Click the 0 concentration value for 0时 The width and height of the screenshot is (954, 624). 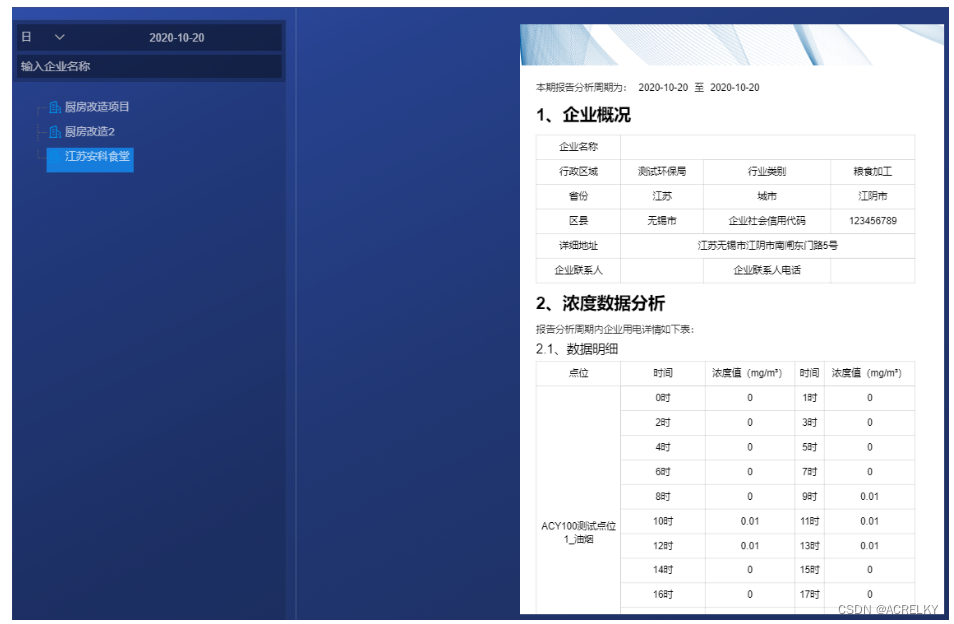750,398
